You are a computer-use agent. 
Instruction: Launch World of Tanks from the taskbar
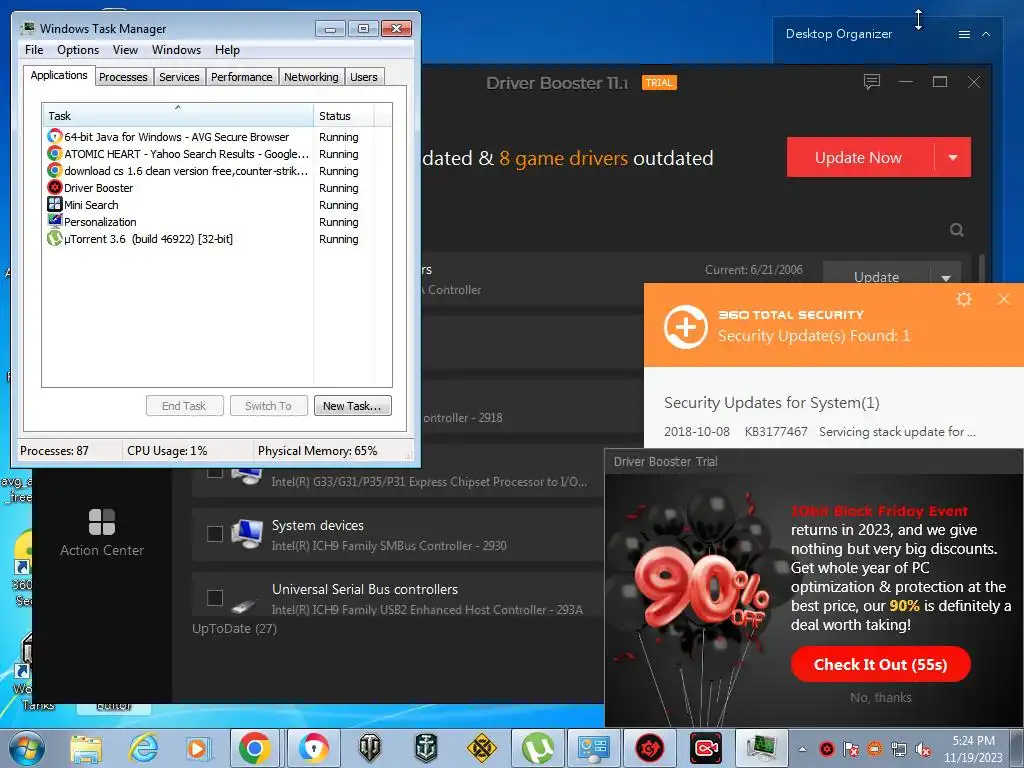pyautogui.click(x=370, y=748)
